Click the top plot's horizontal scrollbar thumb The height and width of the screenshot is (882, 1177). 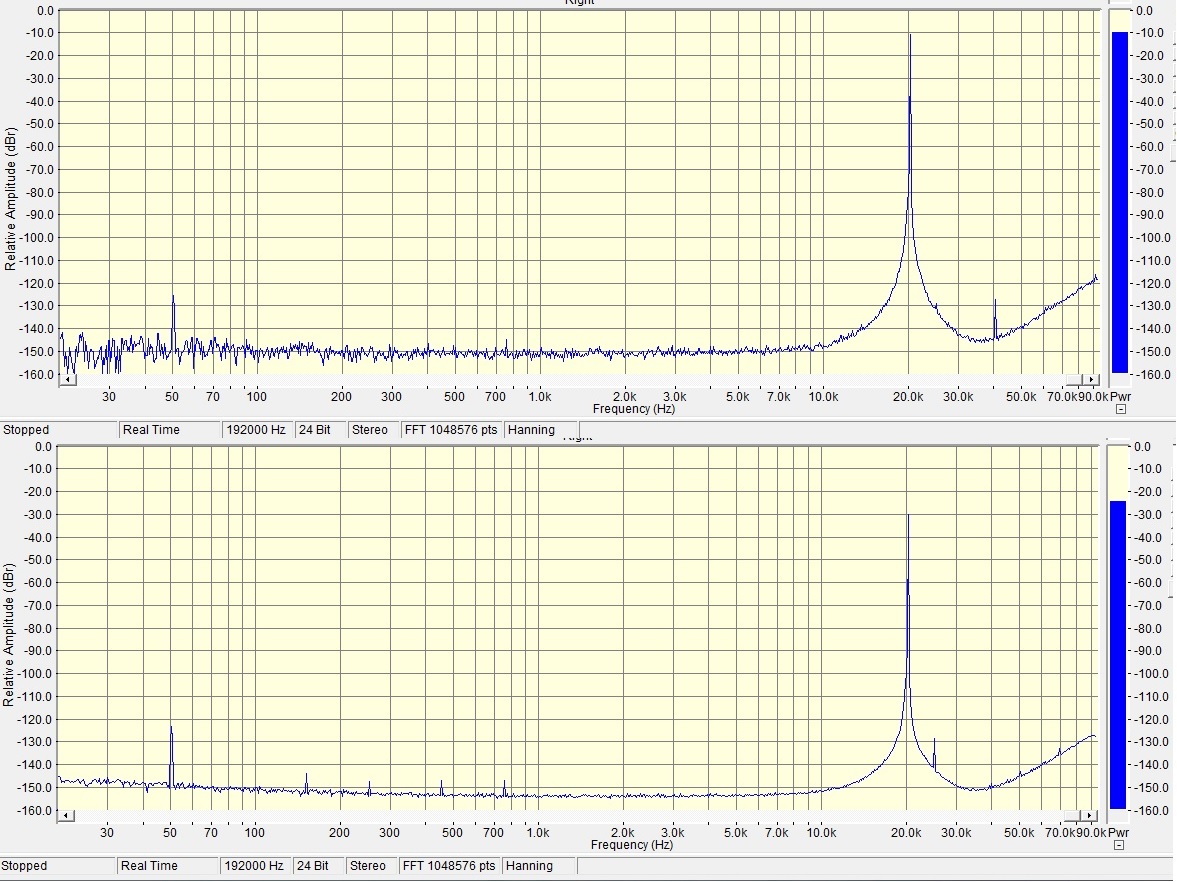point(1075,380)
